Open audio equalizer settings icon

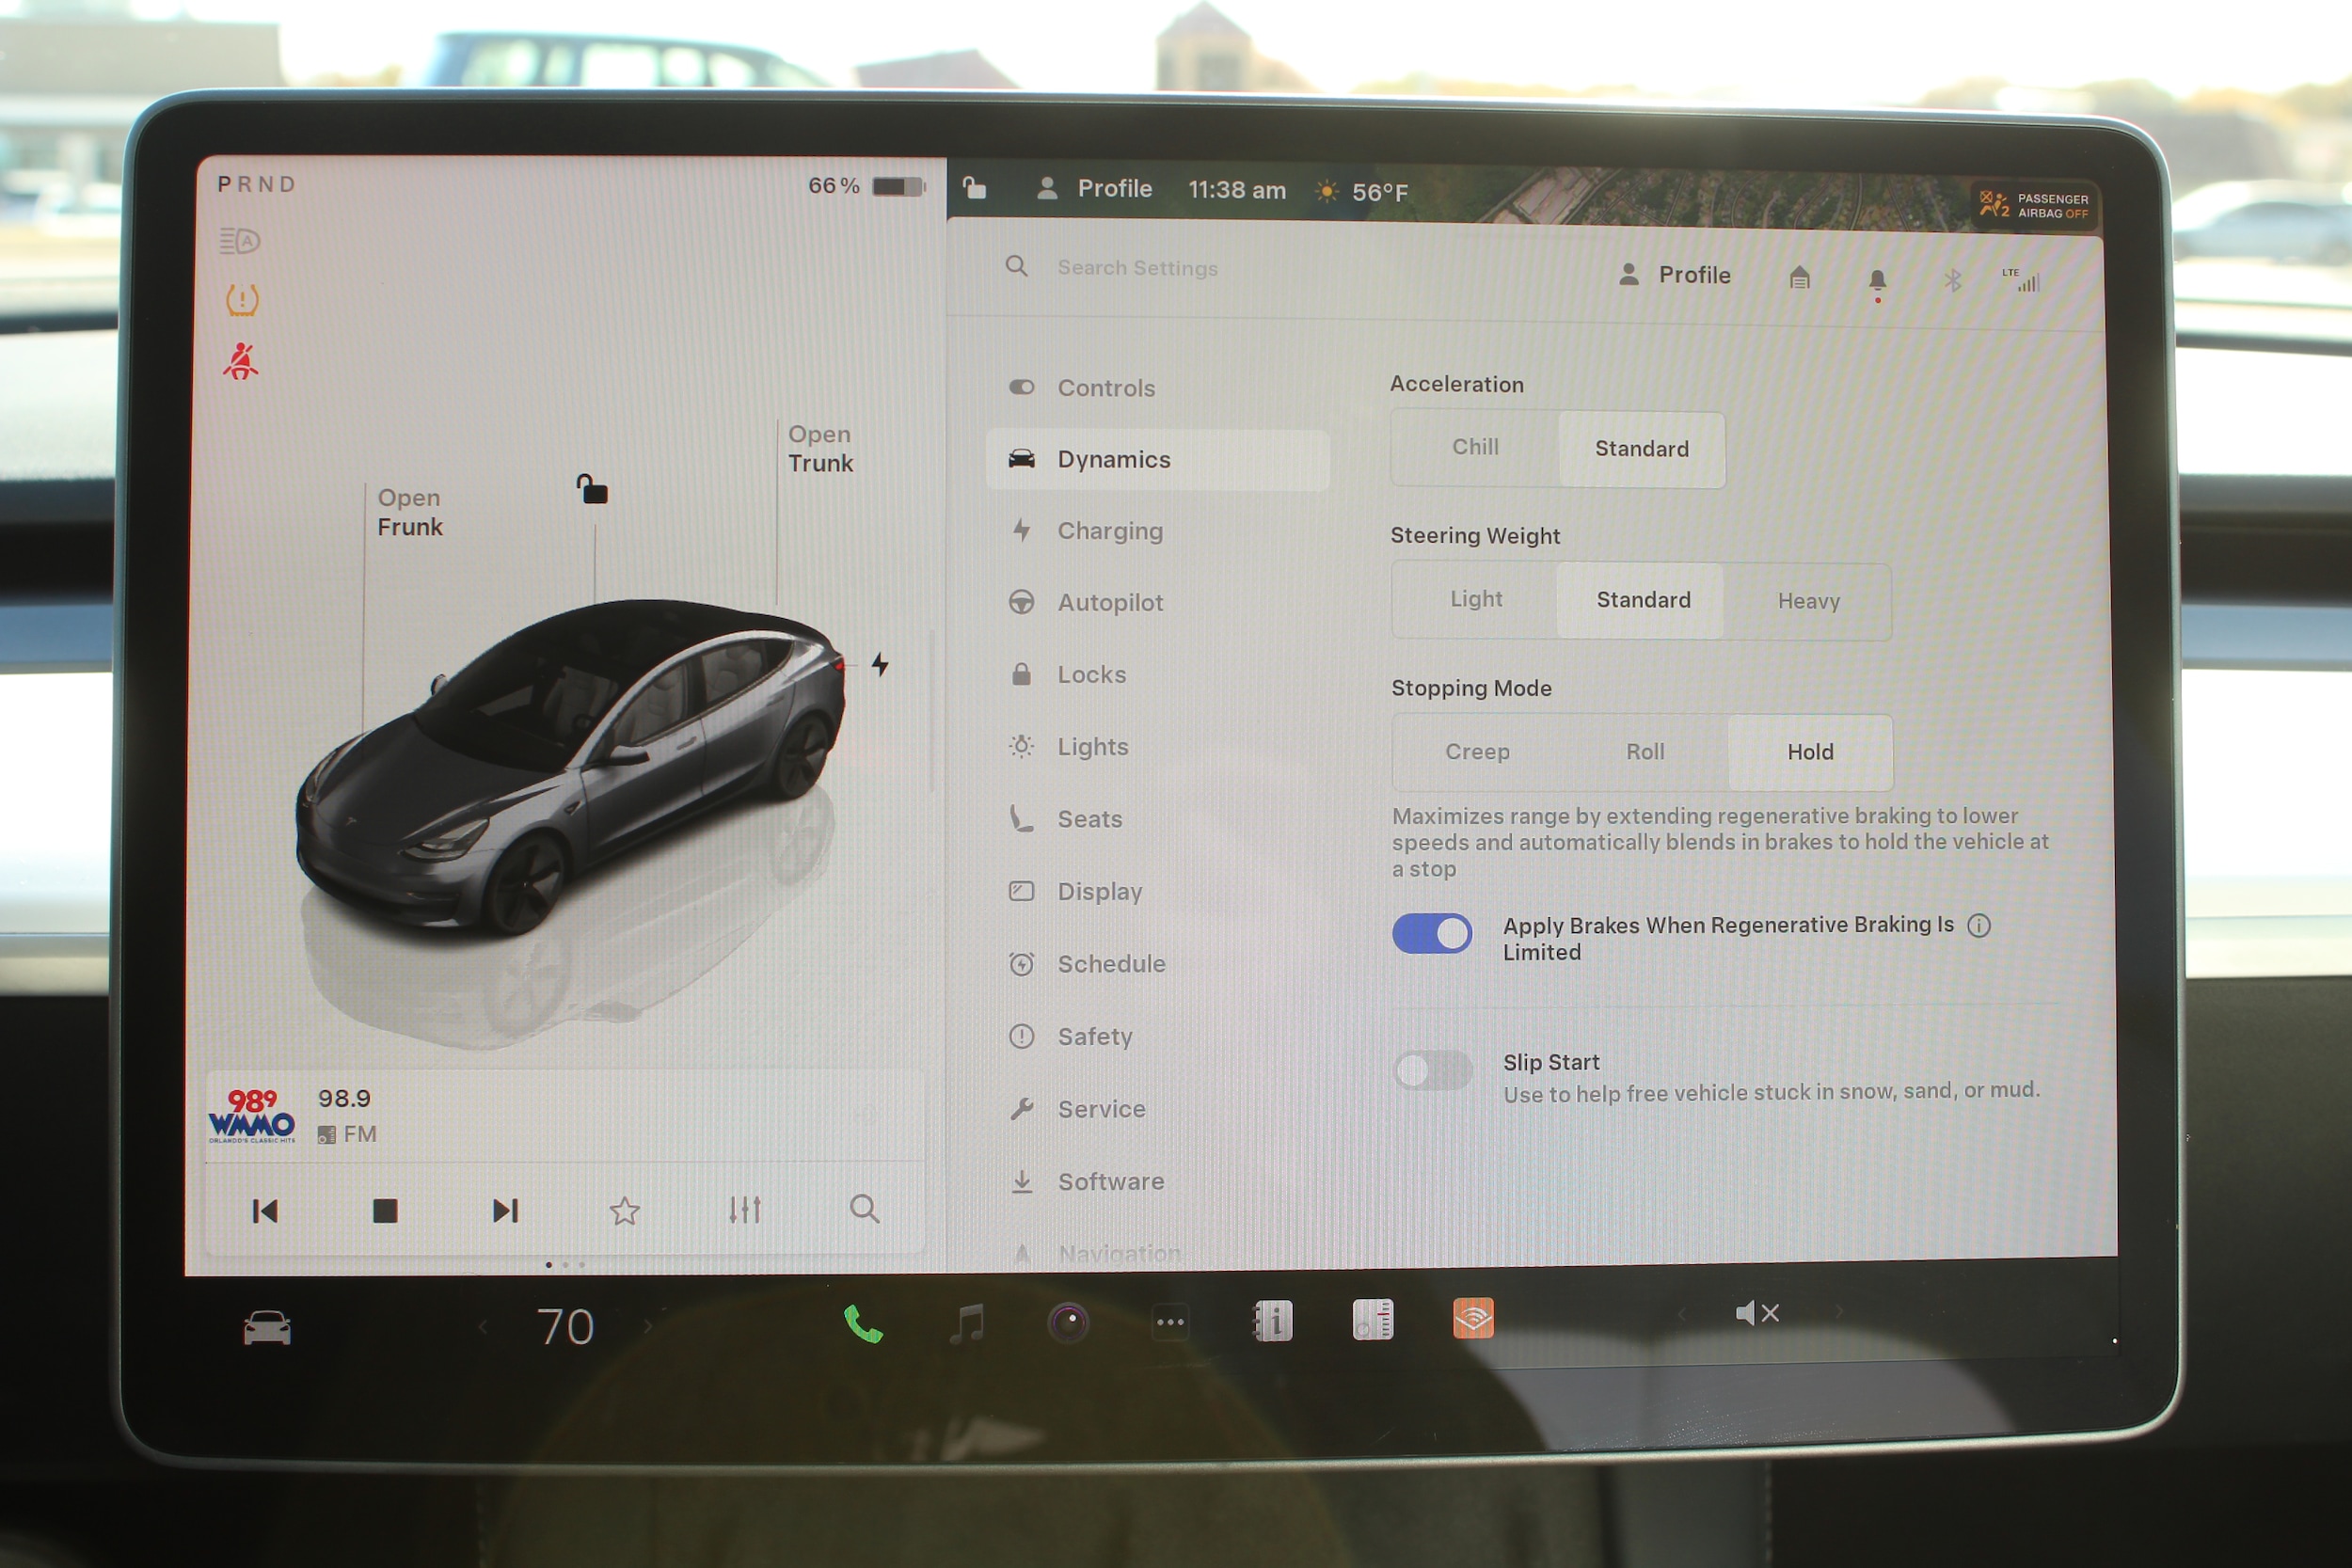pyautogui.click(x=745, y=1210)
